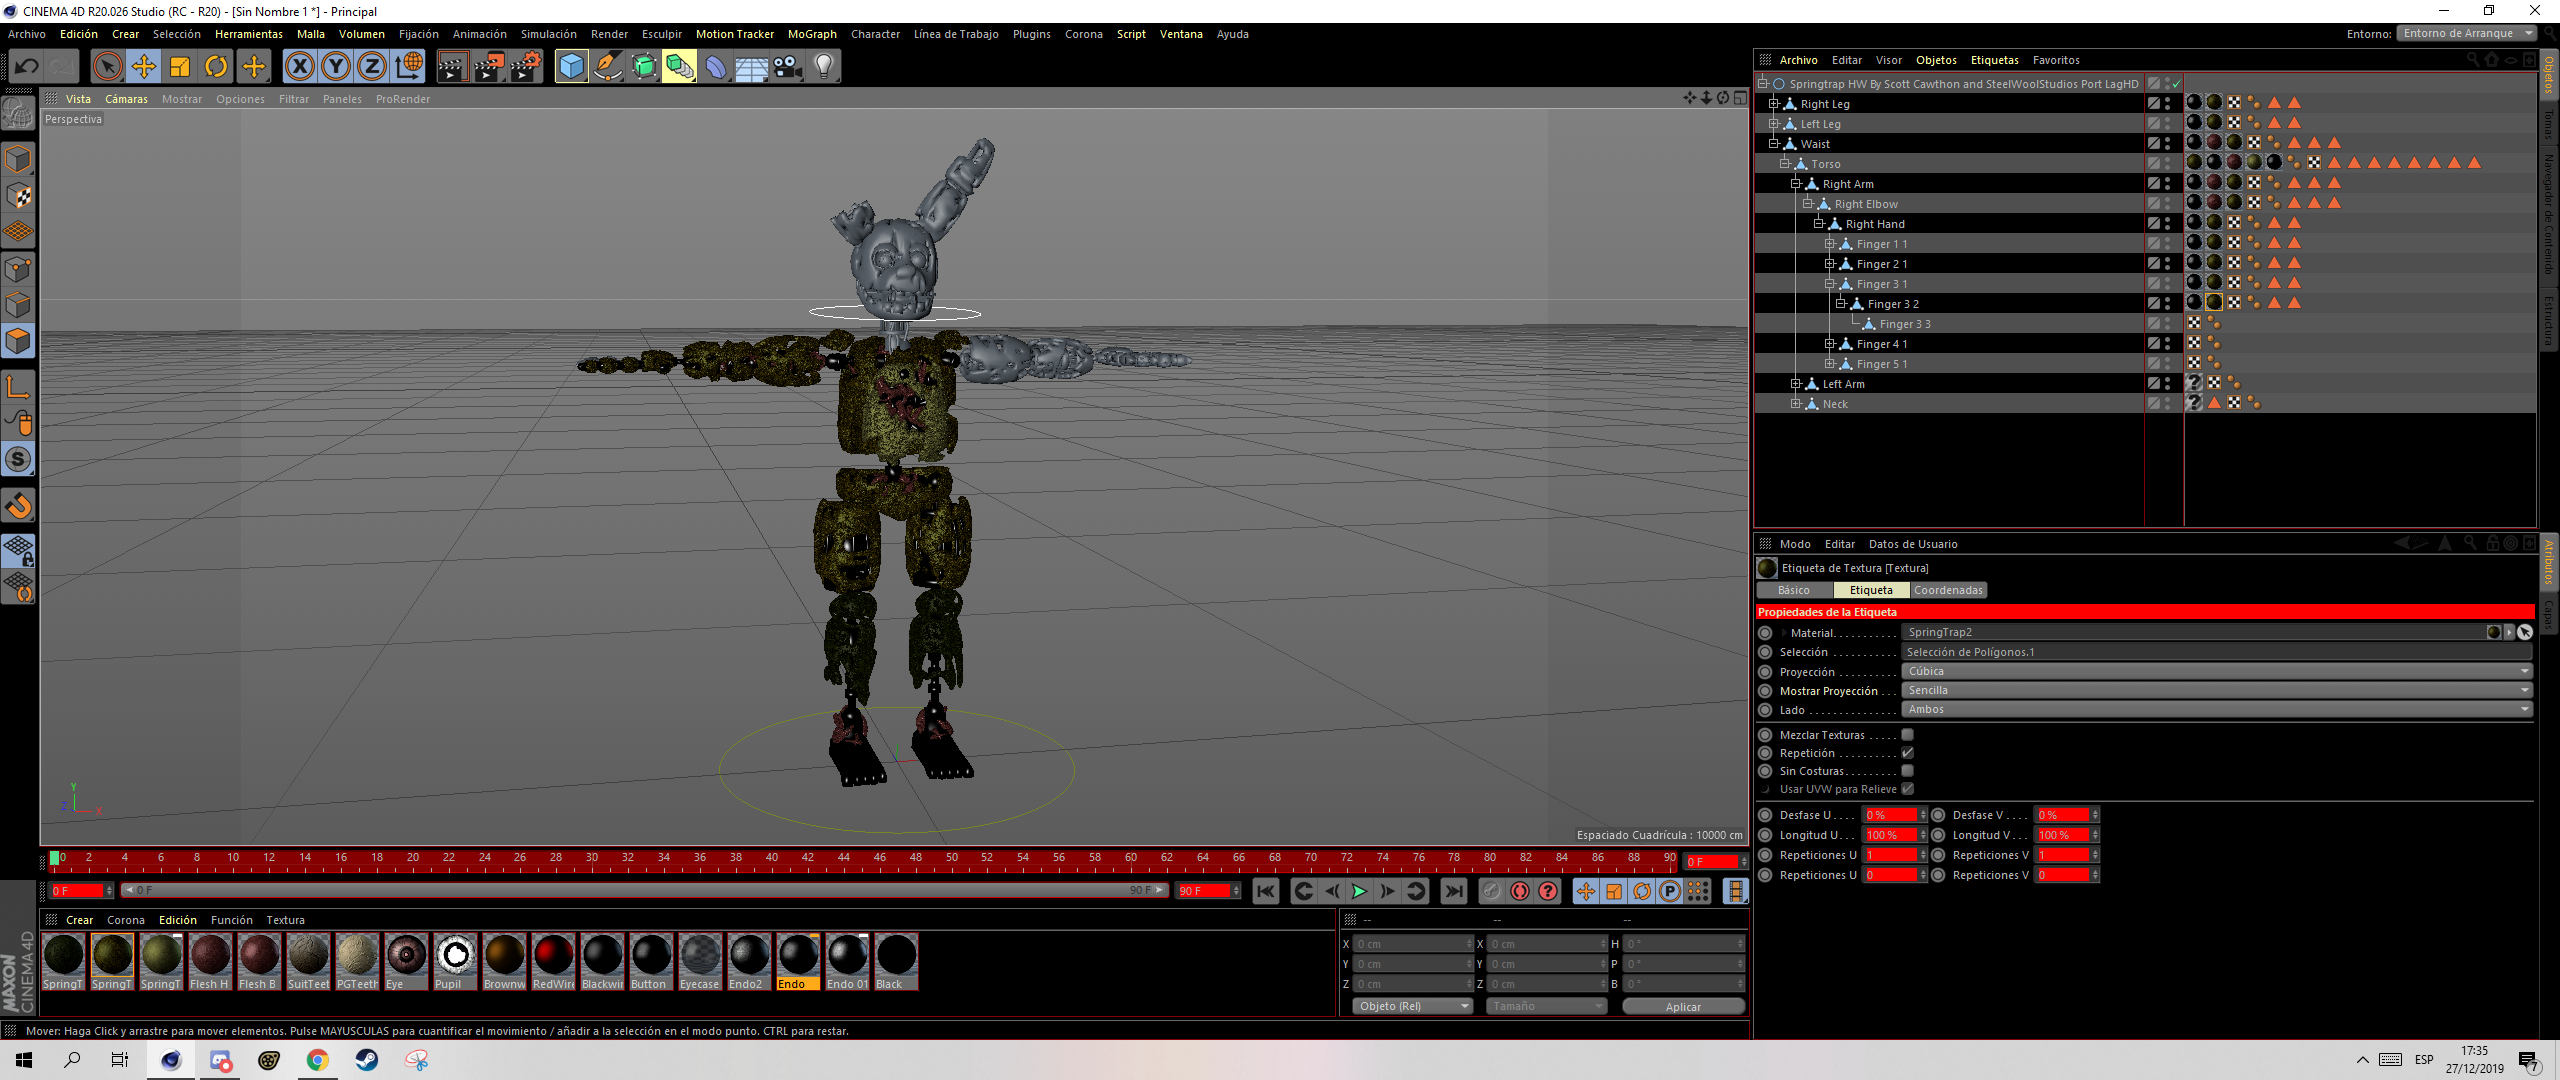This screenshot has height=1080, width=2560.
Task: Toggle Z axis lock
Action: 372,67
